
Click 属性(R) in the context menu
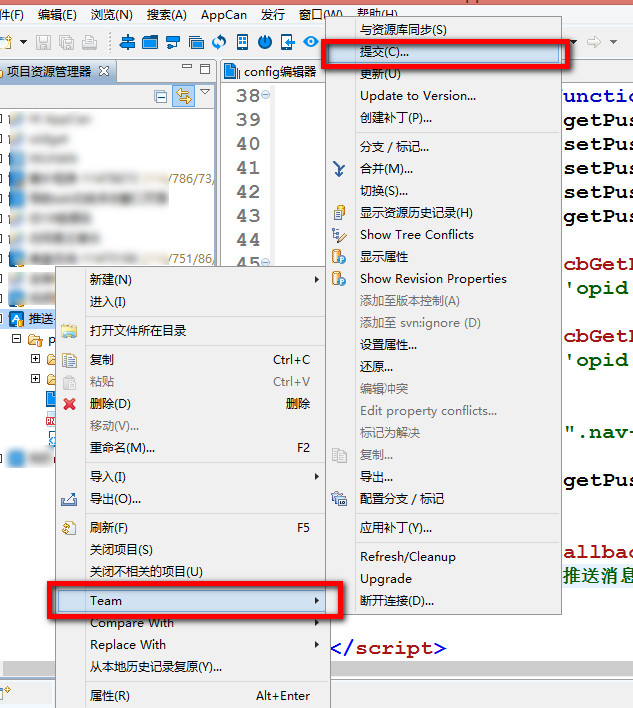(191, 696)
